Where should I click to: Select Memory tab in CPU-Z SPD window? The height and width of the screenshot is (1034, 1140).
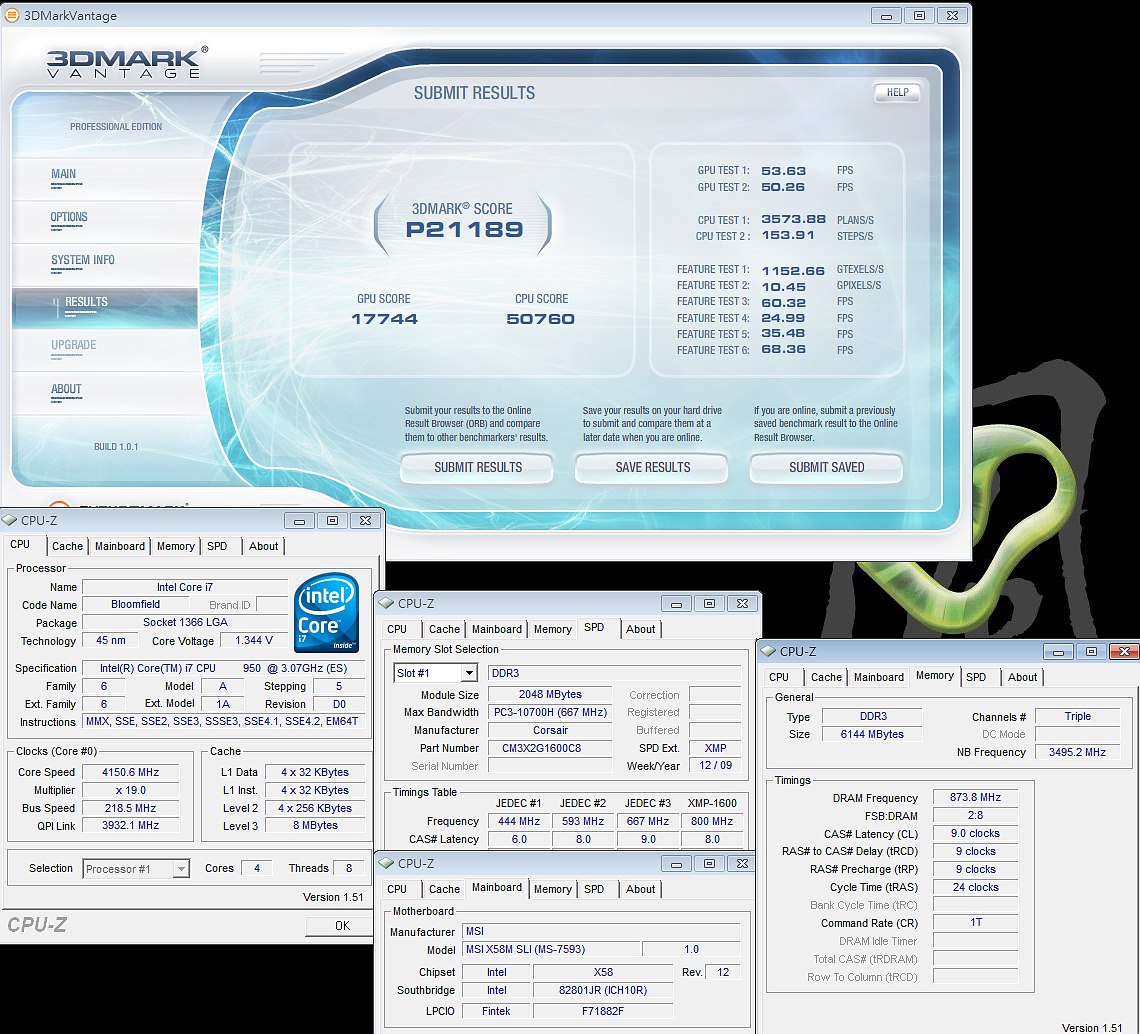[x=553, y=629]
